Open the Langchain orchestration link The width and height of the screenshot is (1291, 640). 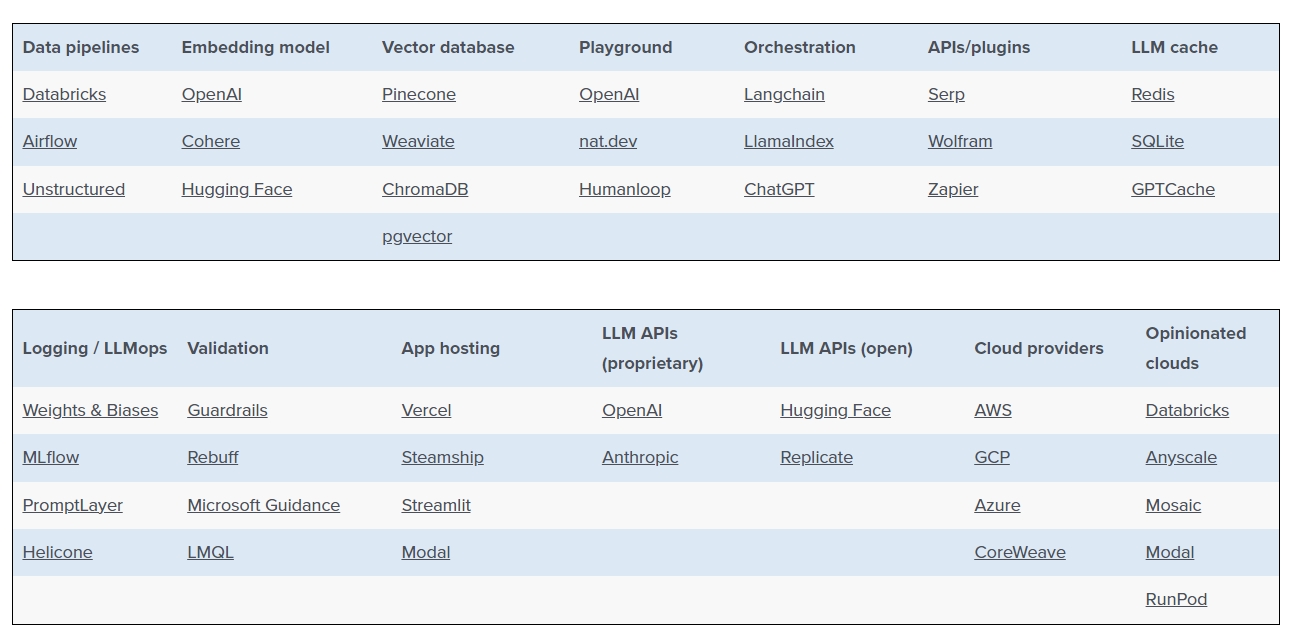784,94
